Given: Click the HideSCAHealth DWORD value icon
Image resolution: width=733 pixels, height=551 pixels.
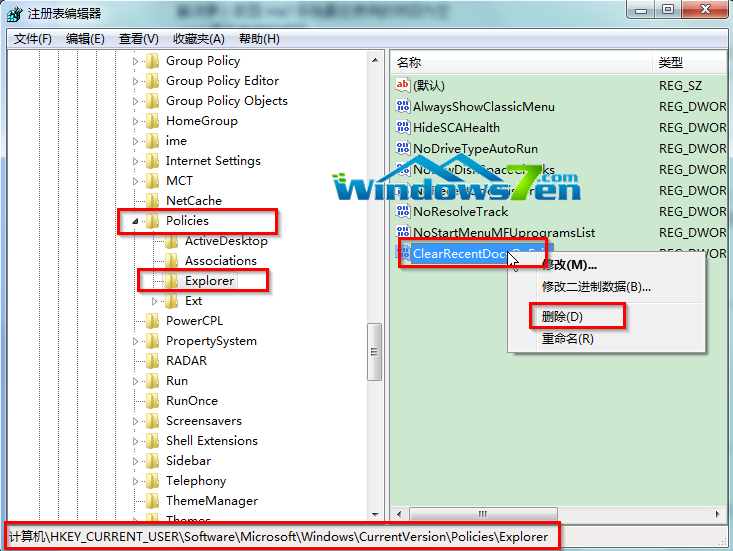Looking at the screenshot, I should pos(402,128).
